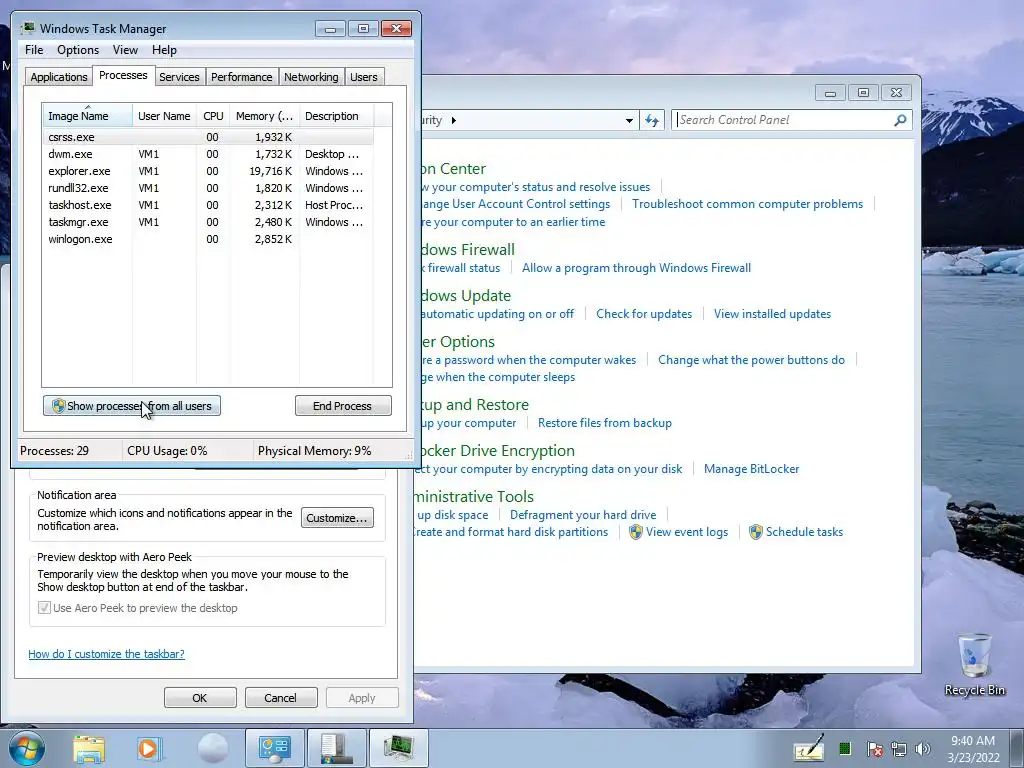The width and height of the screenshot is (1024, 768).
Task: Click View event logs link
Action: [686, 532]
